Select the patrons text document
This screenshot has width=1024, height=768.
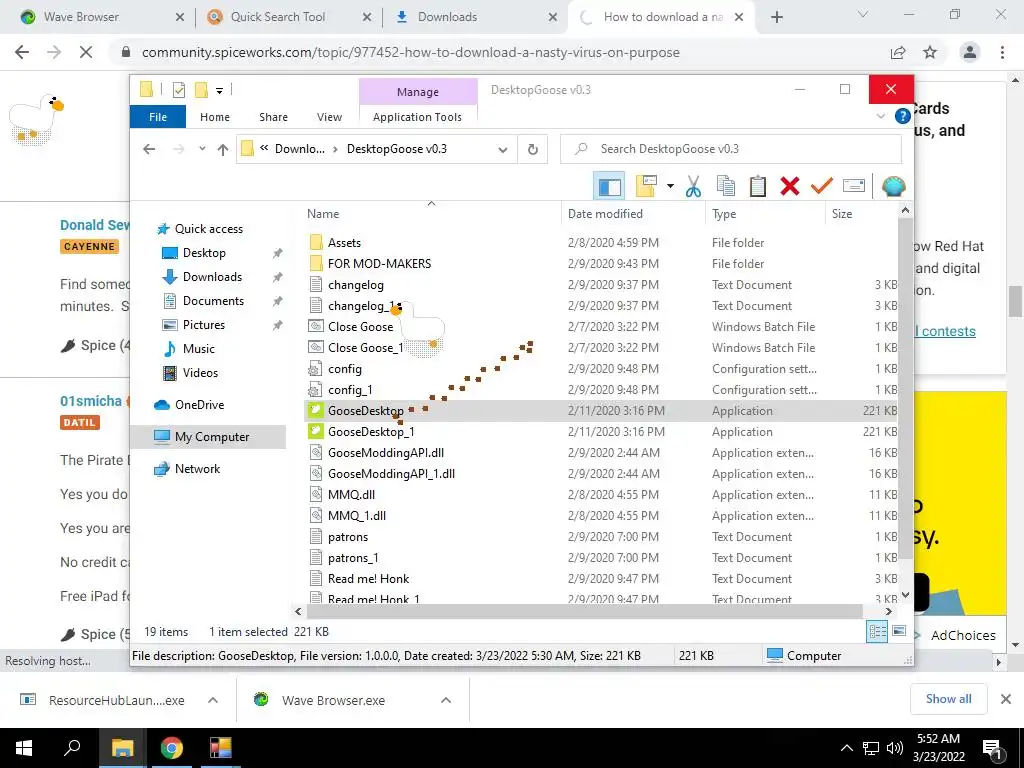pos(348,537)
